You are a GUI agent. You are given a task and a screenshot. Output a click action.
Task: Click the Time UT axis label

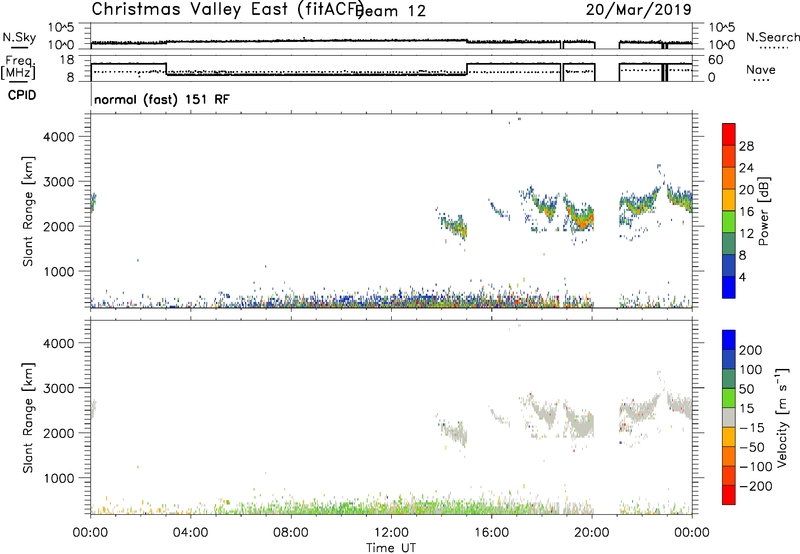coord(391,548)
